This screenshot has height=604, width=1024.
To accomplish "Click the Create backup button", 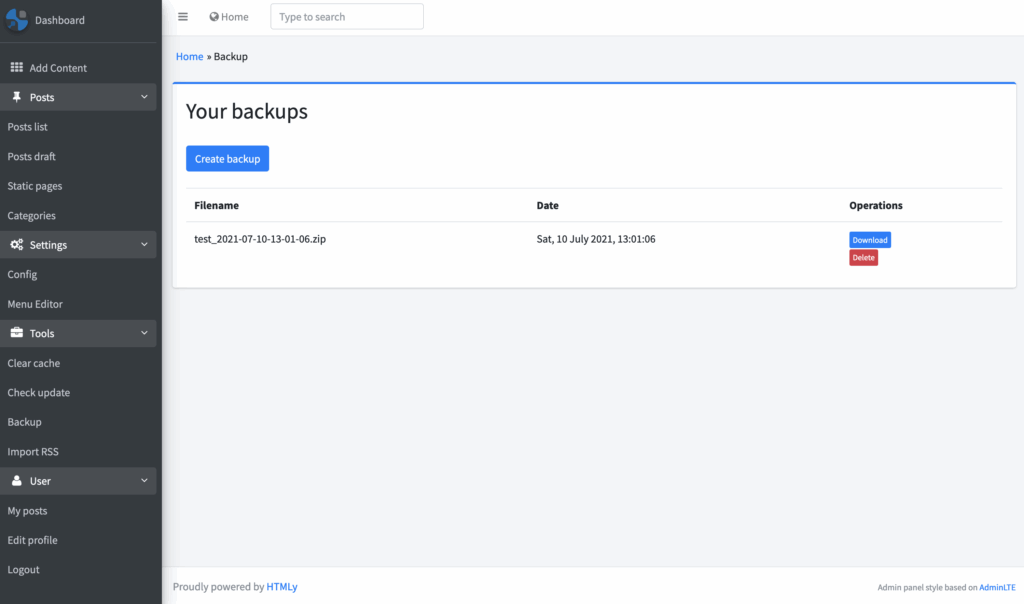I will coord(227,159).
